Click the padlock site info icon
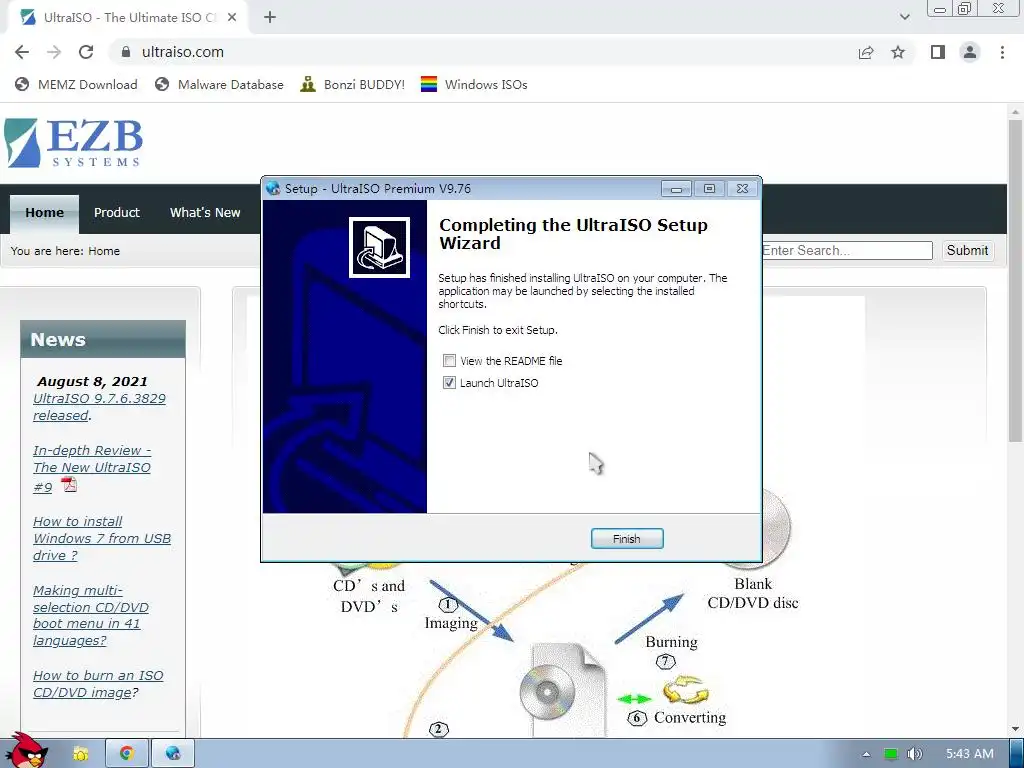Viewport: 1024px width, 768px height. 126,52
